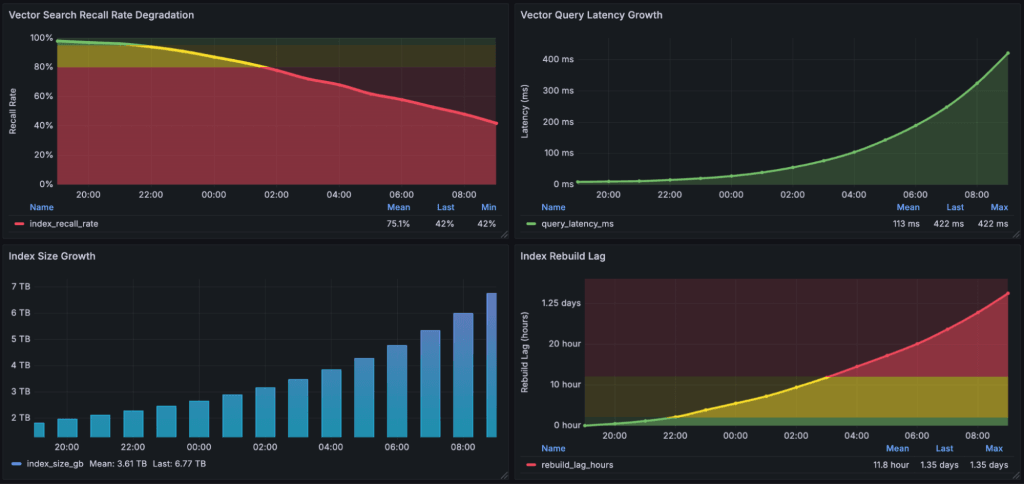The image size is (1024, 484).
Task: Click the 422 ms value under latency Max column
Action: click(994, 224)
